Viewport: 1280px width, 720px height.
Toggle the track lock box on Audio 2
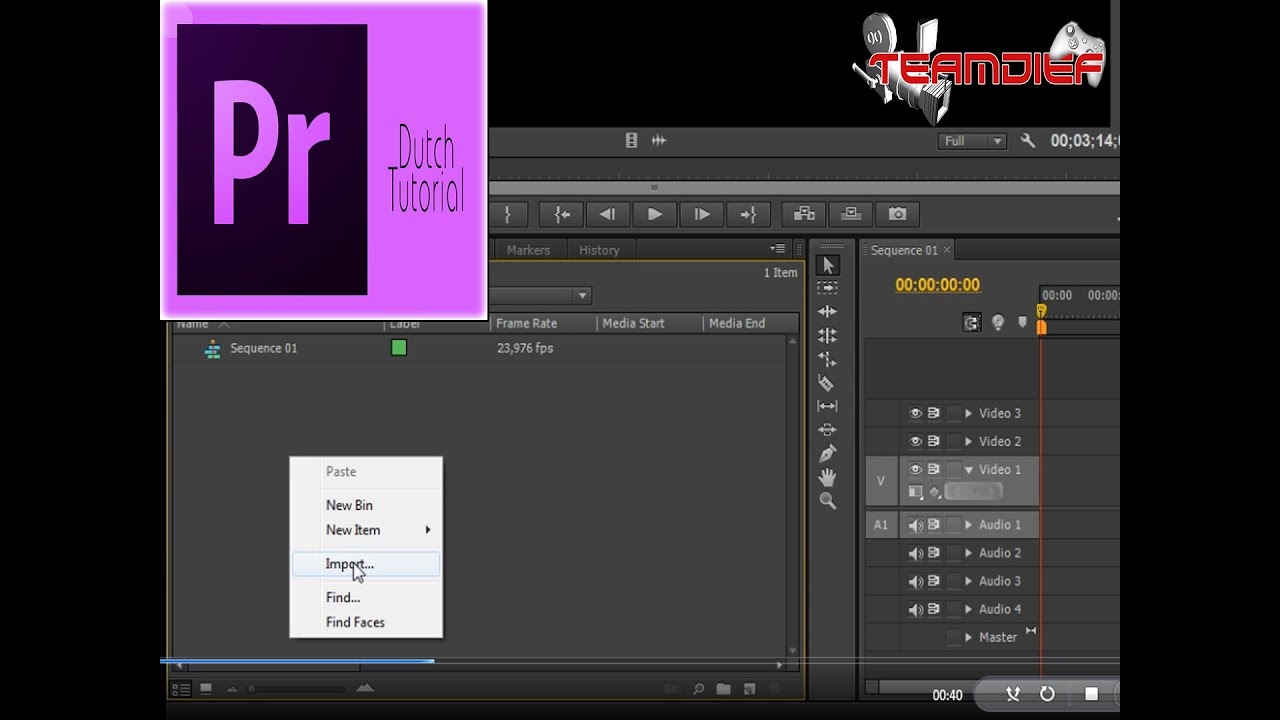pyautogui.click(x=954, y=553)
